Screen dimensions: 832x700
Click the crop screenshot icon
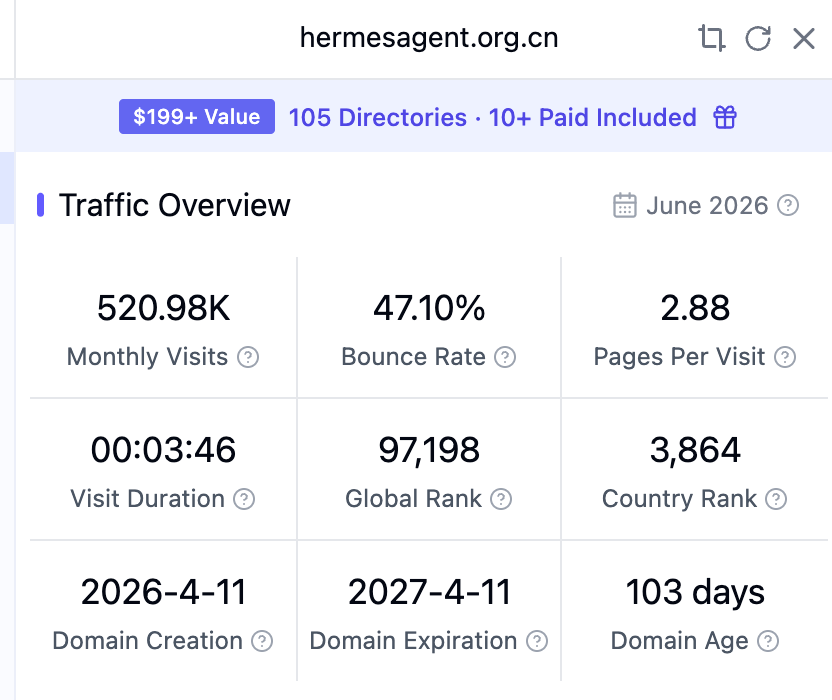pos(712,38)
